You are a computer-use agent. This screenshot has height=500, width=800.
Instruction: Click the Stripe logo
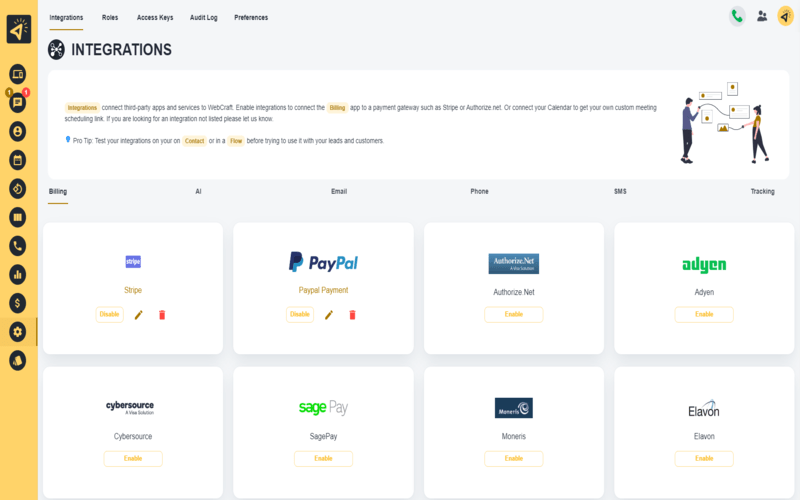tap(133, 262)
